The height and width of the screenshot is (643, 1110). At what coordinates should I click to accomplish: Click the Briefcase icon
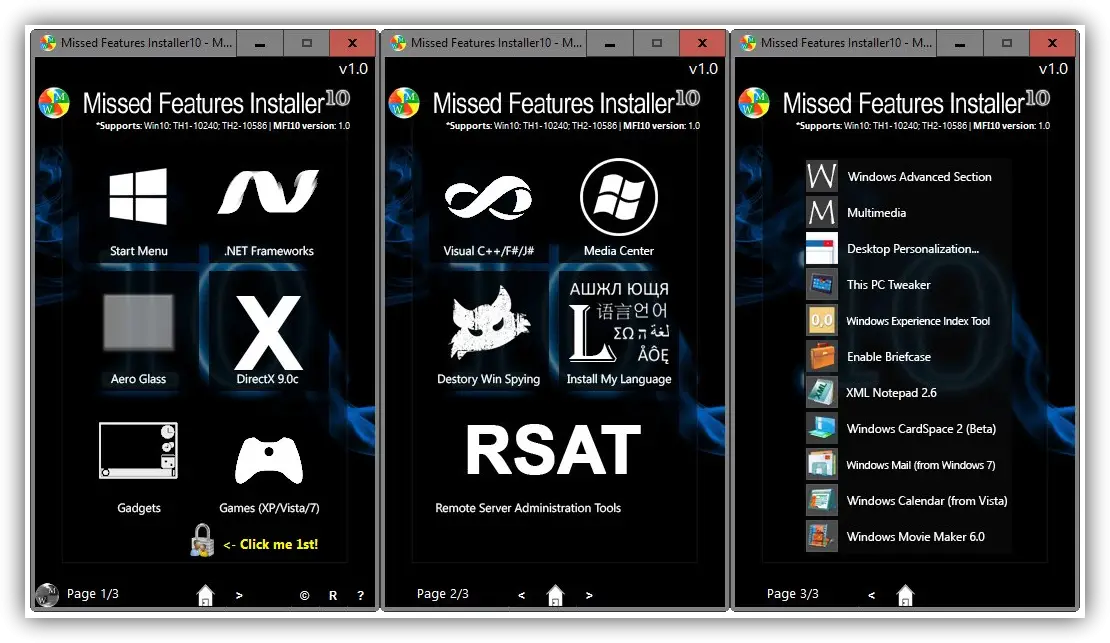tap(822, 357)
